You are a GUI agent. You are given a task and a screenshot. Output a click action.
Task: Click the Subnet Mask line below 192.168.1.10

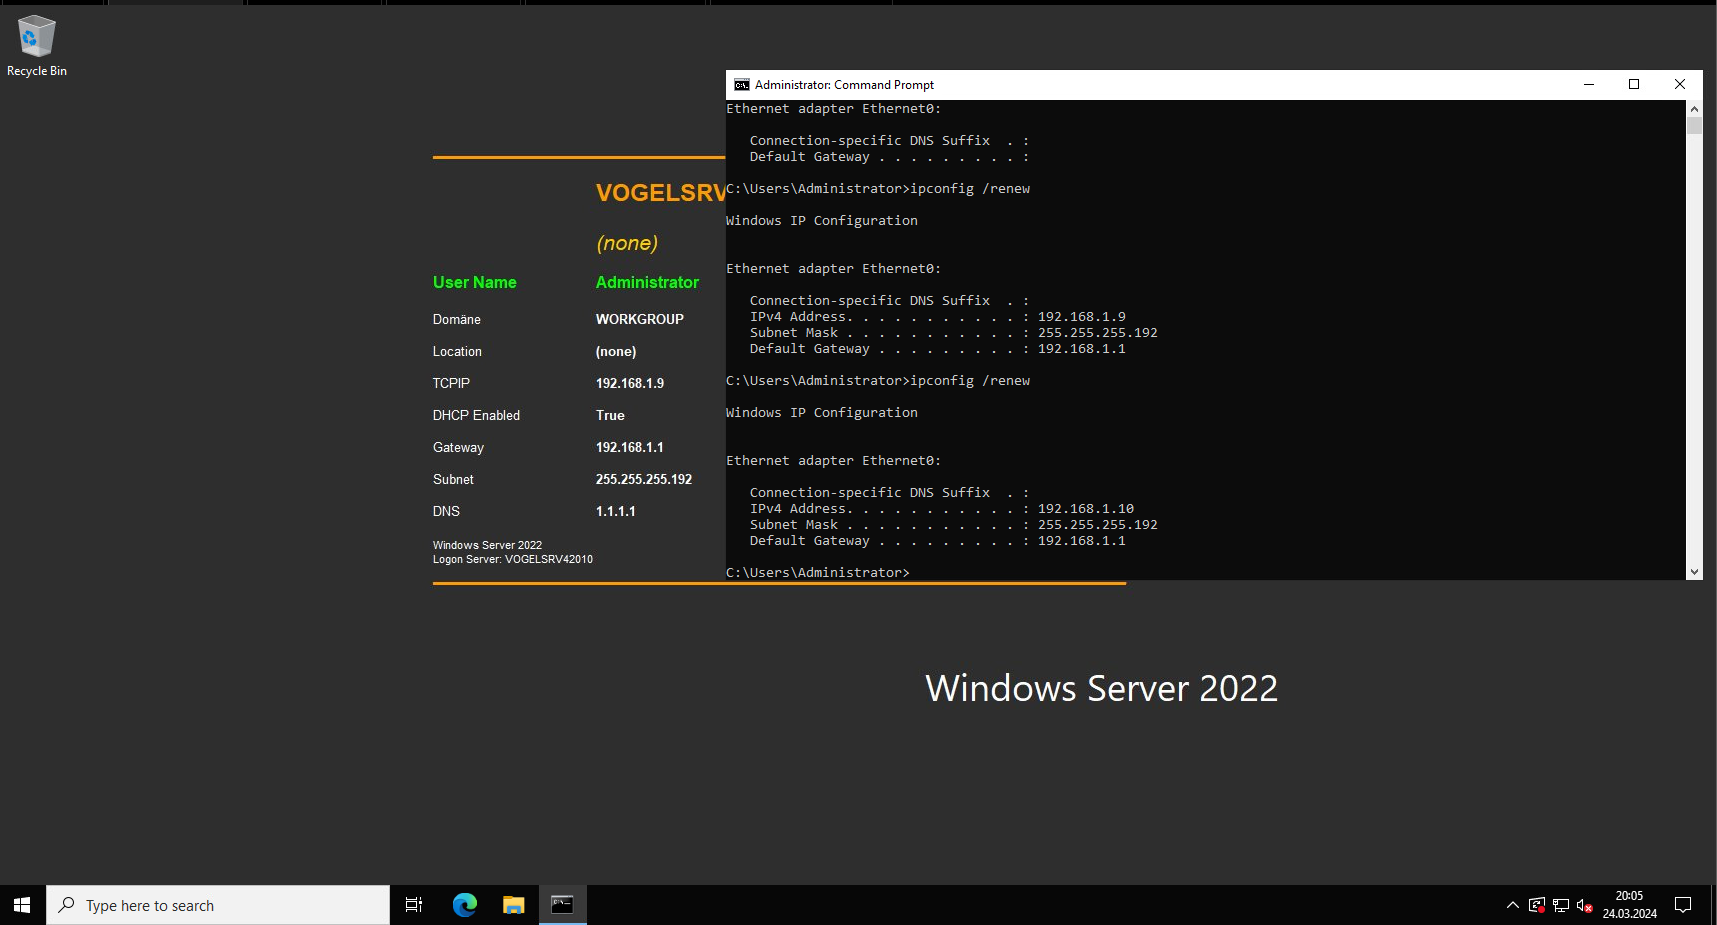[954, 524]
